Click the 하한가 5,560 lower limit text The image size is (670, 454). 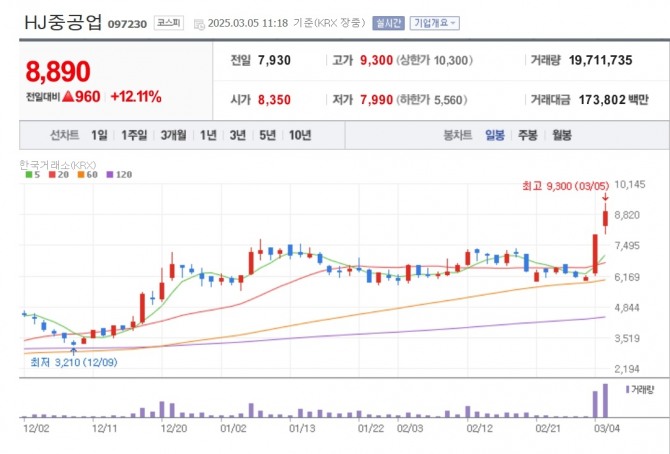coord(432,100)
